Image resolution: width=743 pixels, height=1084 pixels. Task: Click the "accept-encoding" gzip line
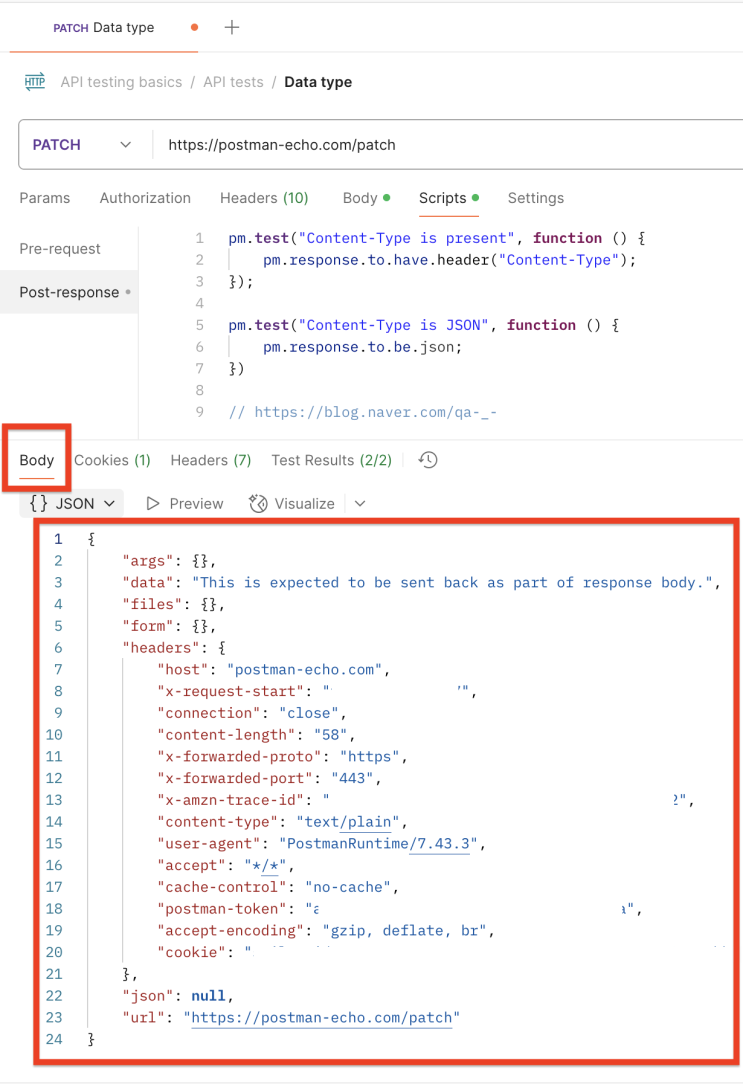(326, 931)
